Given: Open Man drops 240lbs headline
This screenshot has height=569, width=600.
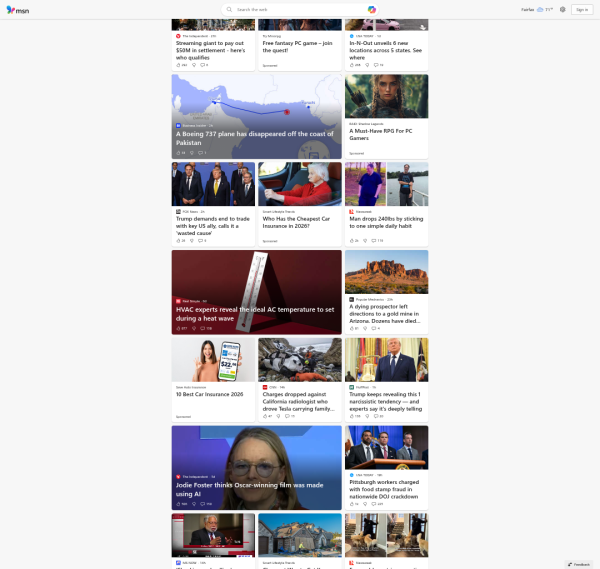Looking at the screenshot, I should tap(386, 222).
